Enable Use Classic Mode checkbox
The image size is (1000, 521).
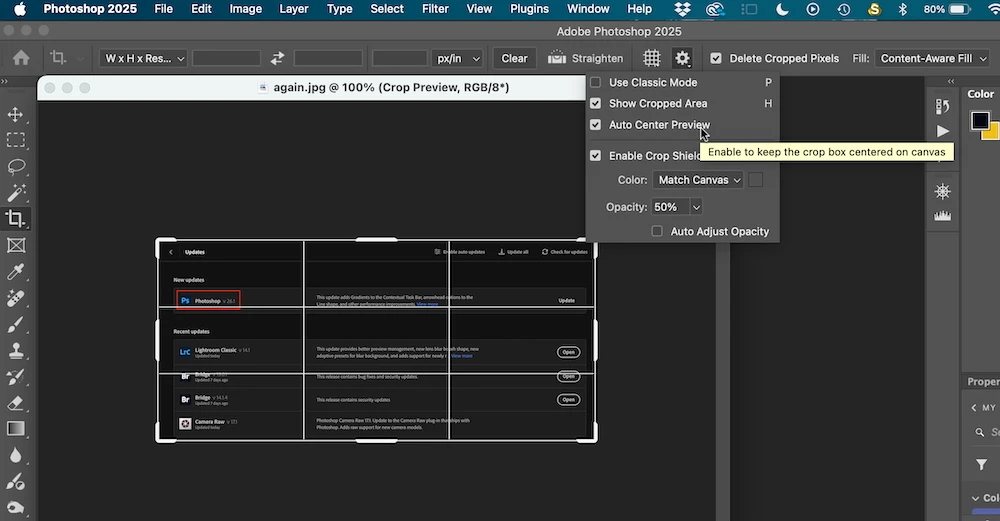tap(595, 82)
